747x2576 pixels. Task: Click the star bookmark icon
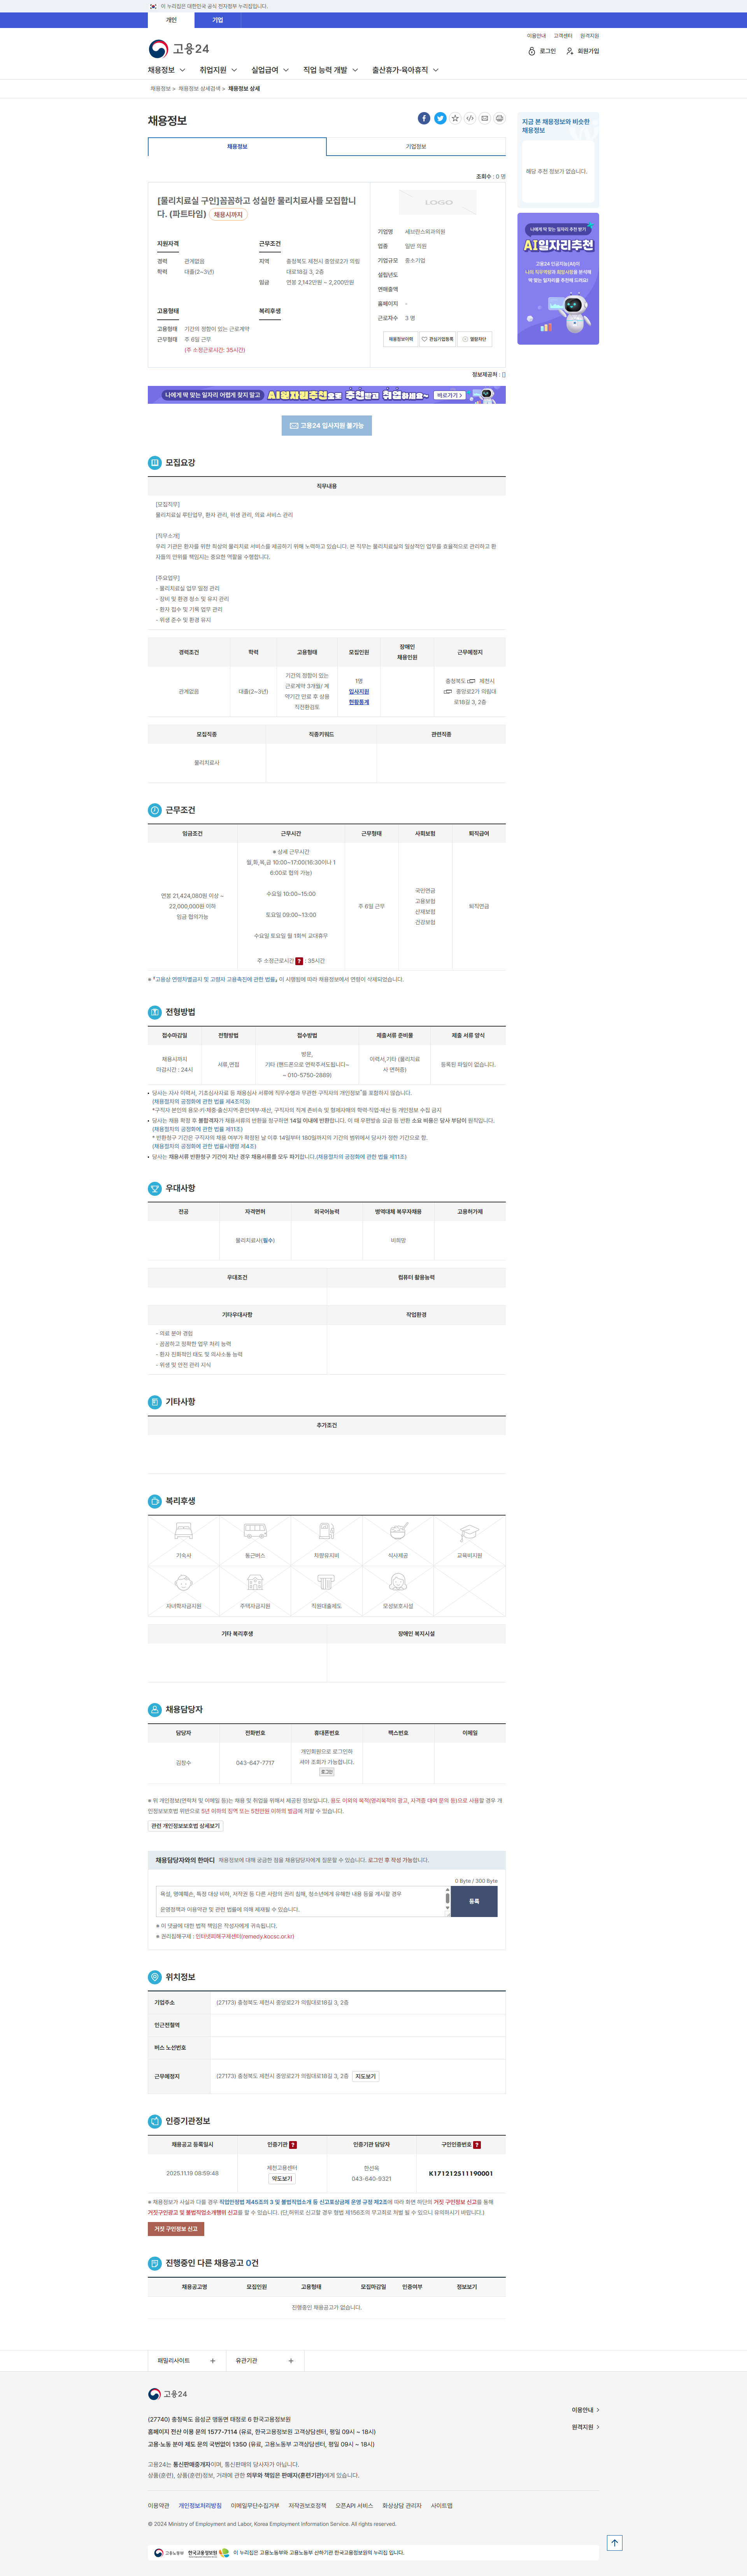click(455, 118)
